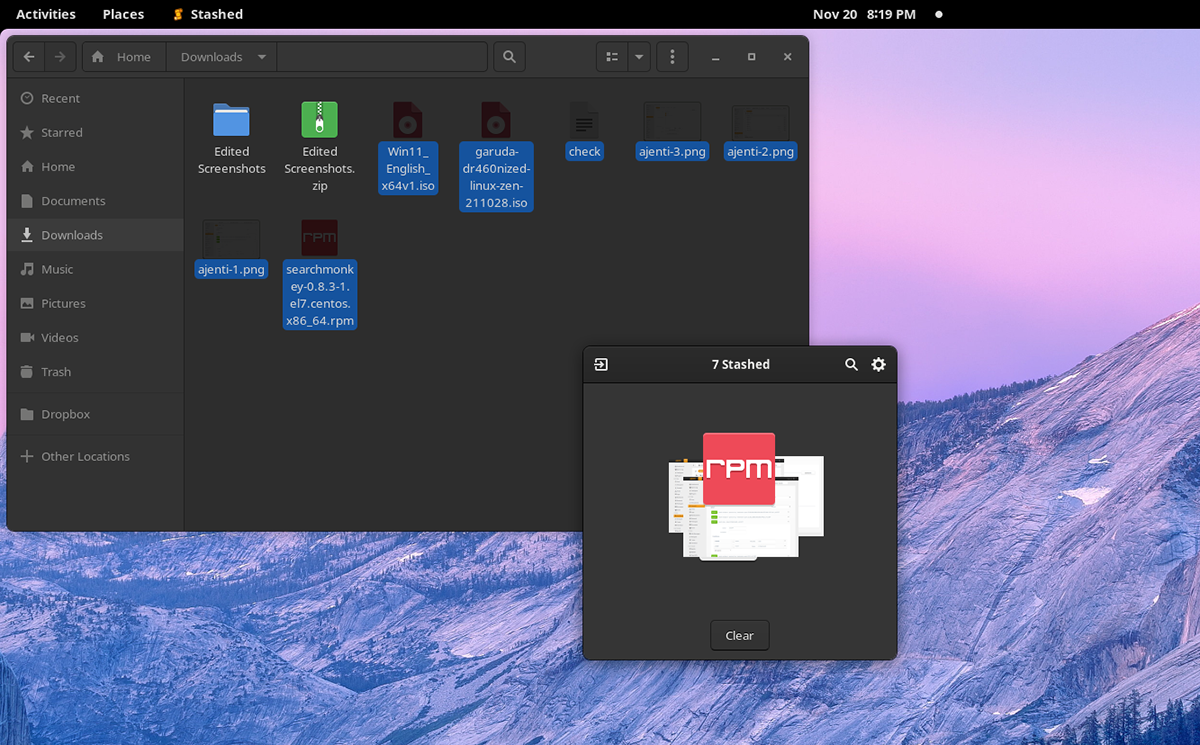
Task: Open the Edited Screenshots folder icon
Action: [x=231, y=121]
